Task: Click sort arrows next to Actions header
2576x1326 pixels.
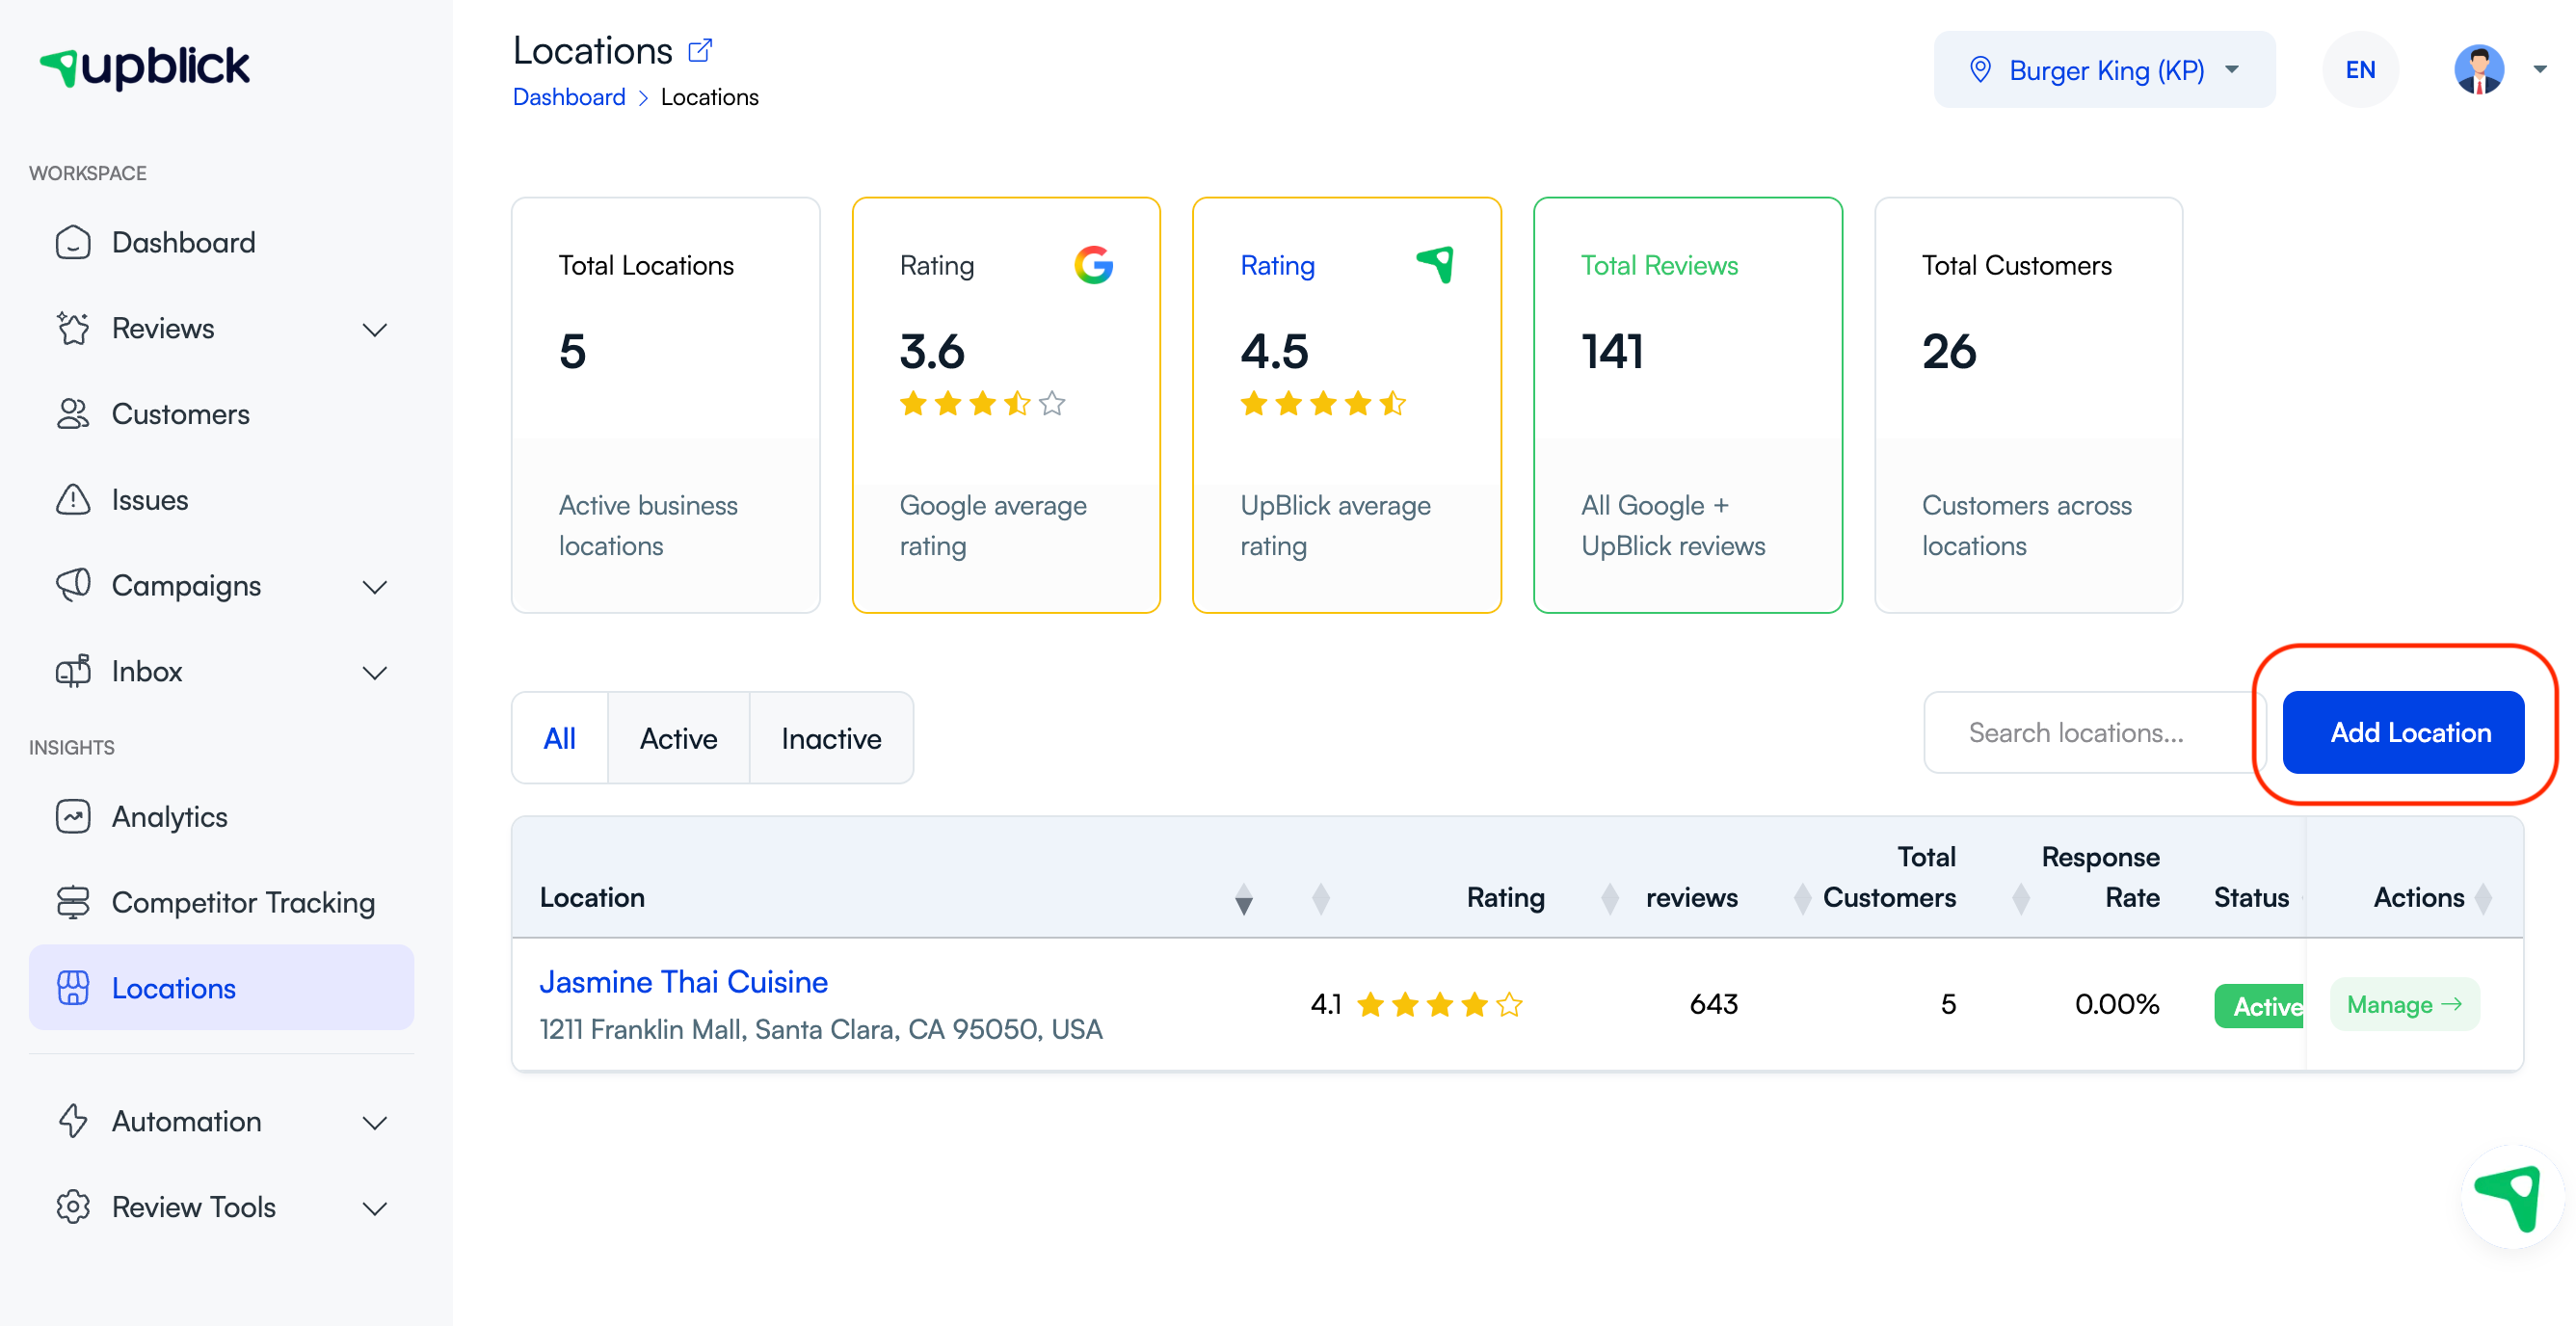Action: pyautogui.click(x=2483, y=898)
